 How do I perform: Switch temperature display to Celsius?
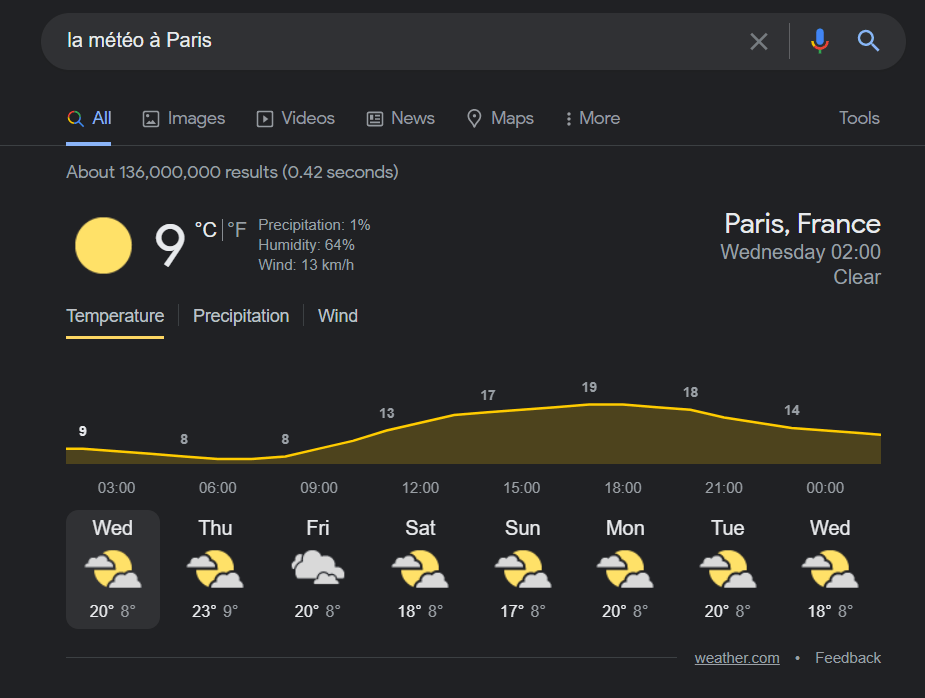pos(205,229)
